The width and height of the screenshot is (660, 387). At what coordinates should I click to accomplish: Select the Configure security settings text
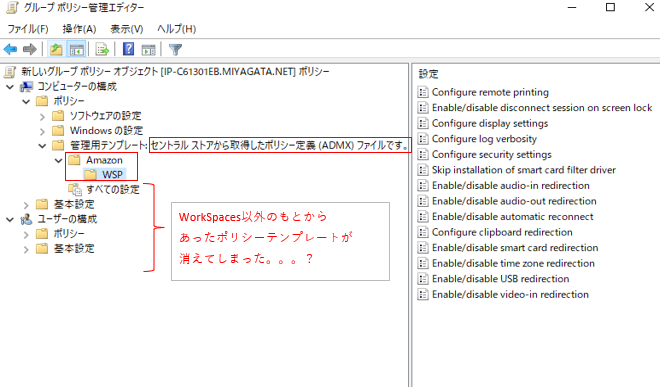(492, 155)
